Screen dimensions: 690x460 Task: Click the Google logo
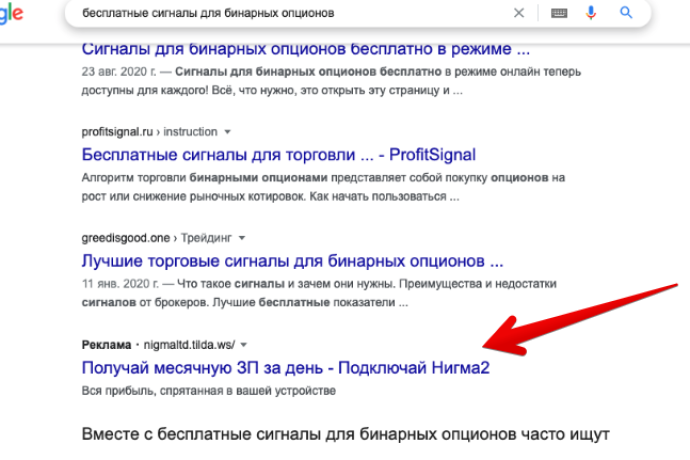11,13
